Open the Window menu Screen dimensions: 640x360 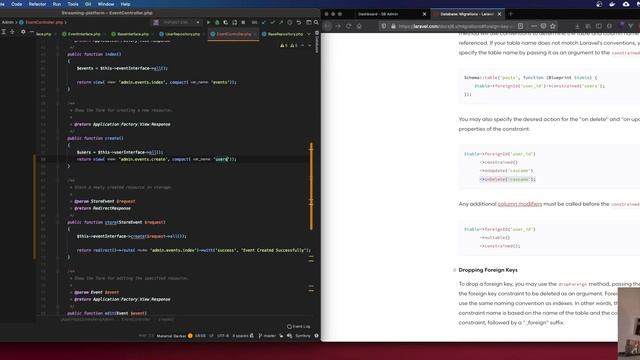[x=106, y=4]
